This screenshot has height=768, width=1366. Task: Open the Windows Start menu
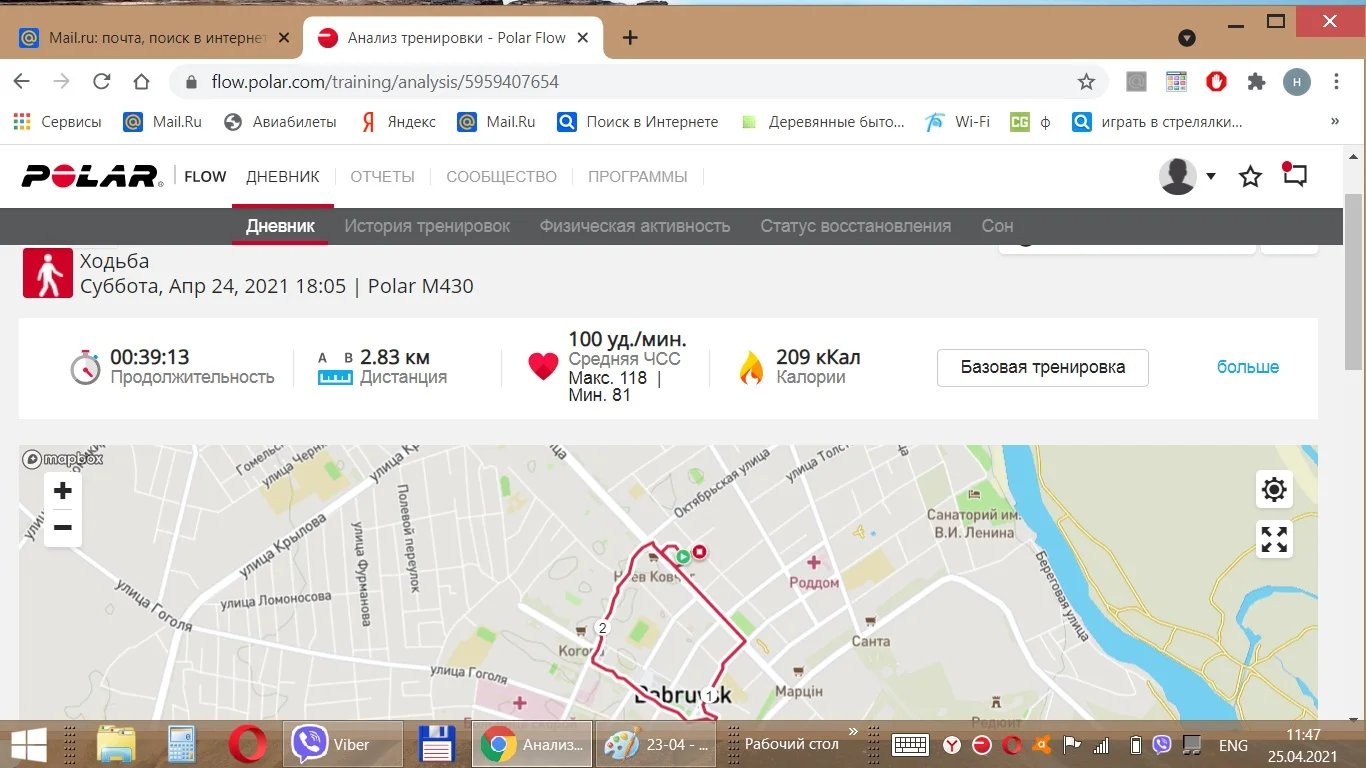tap(29, 745)
